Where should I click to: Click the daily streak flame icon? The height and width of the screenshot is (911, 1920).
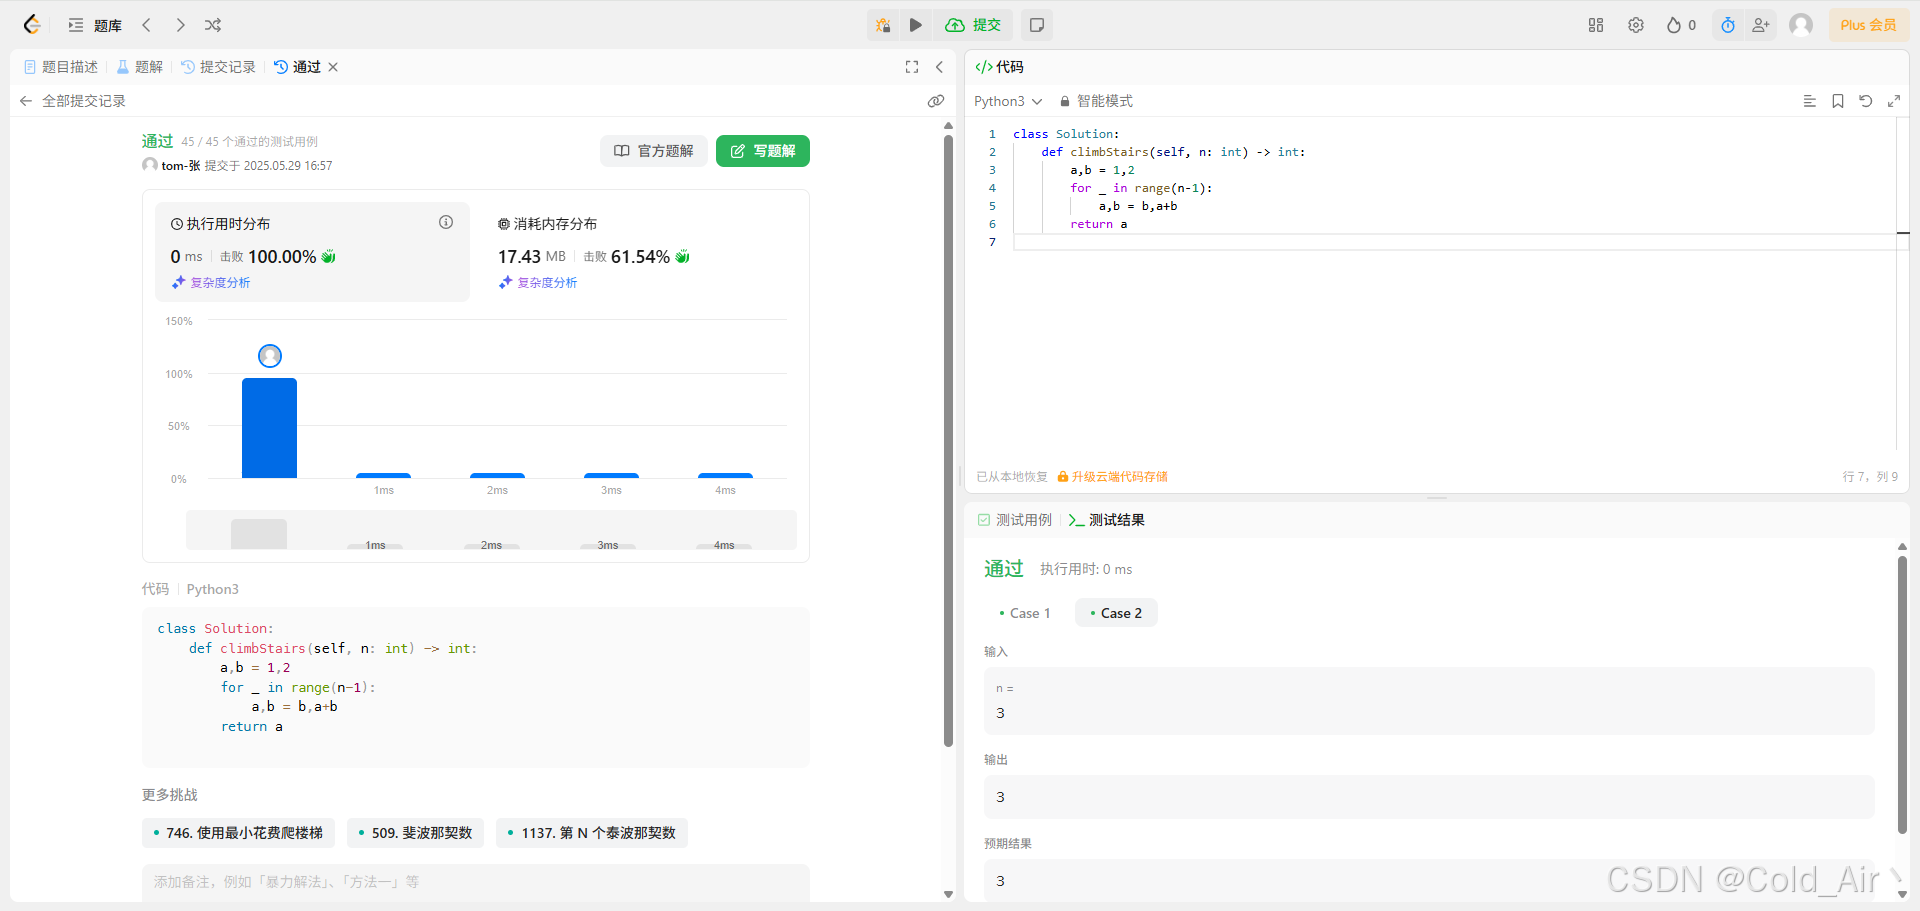click(1674, 25)
